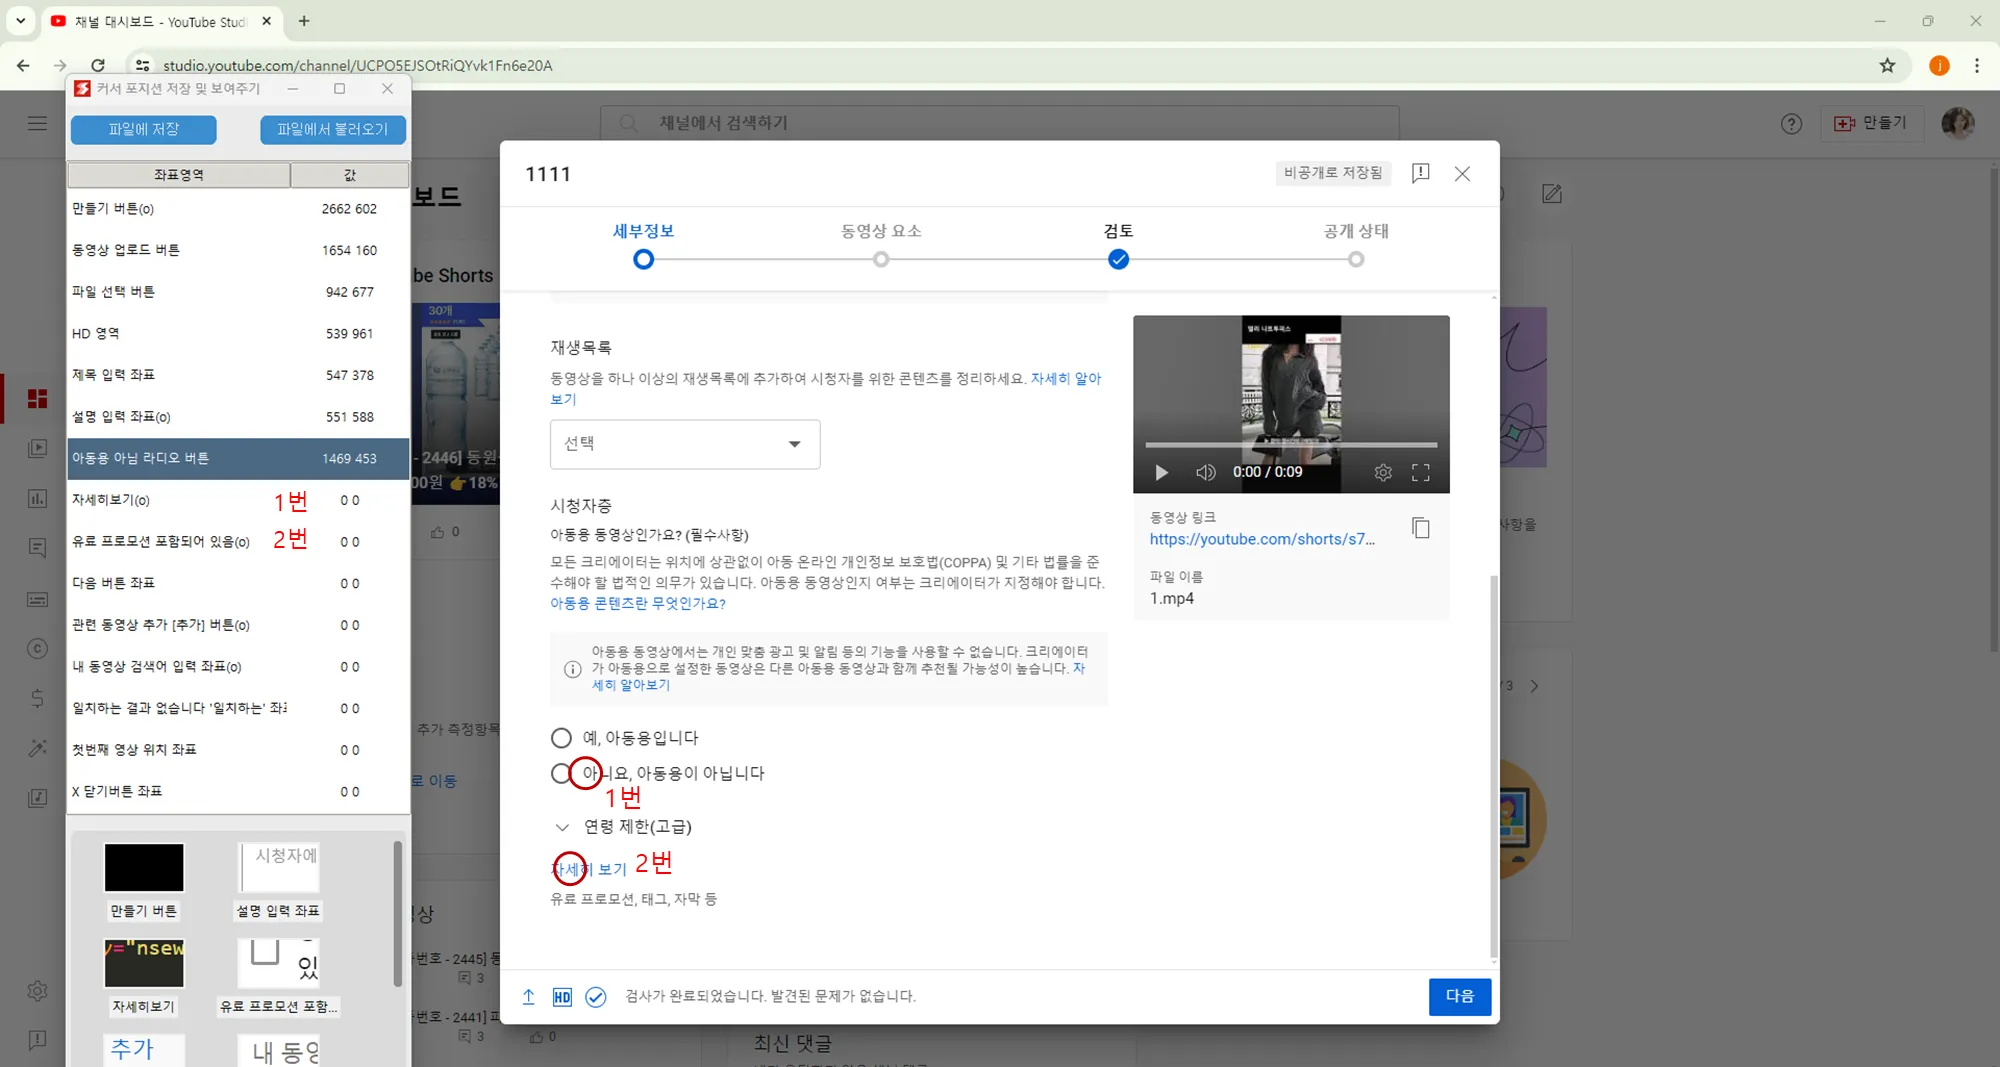Viewport: 2000px width, 1067px height.
Task: Open the Subtitles icon in Studio sidebar
Action: pyautogui.click(x=37, y=599)
